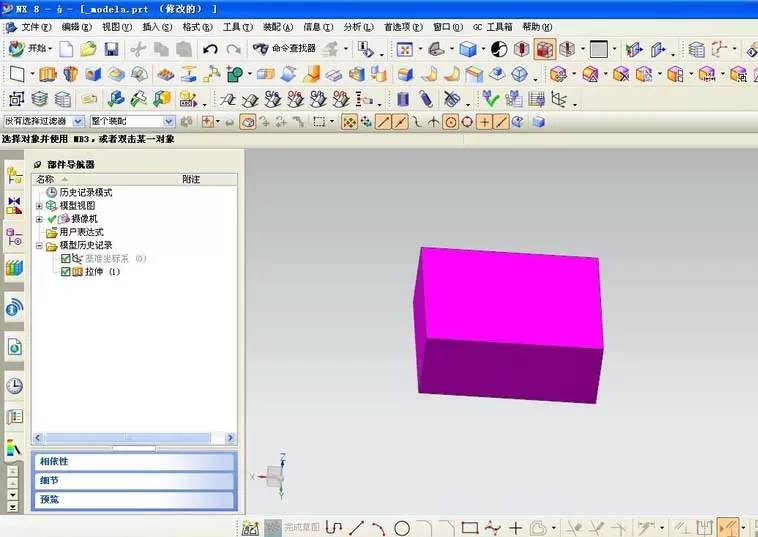758x537 pixels.
Task: Open the Command Finder (命令查找器) tool
Action: pyautogui.click(x=284, y=48)
